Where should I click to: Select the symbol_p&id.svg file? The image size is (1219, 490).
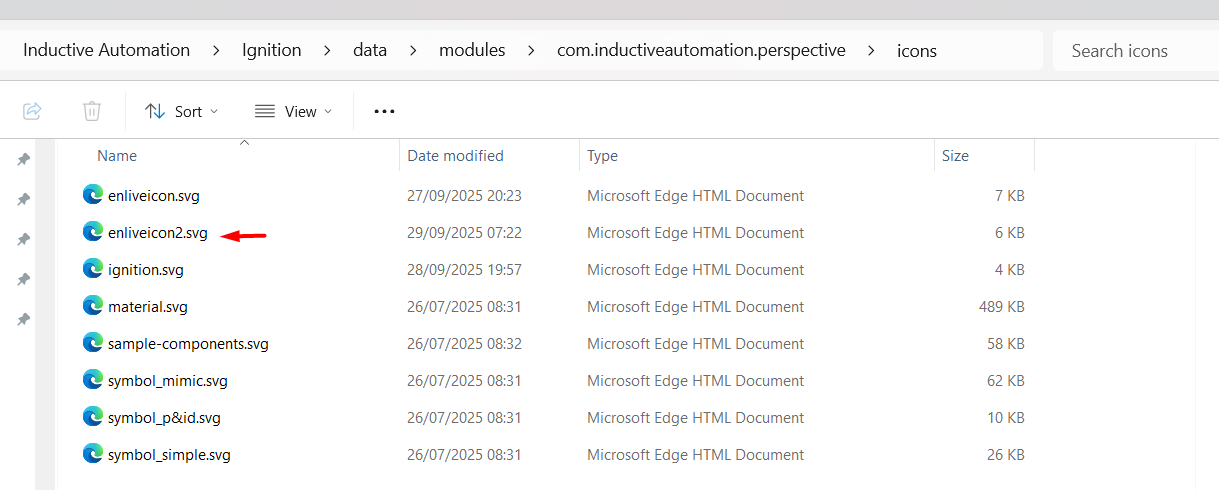click(164, 417)
